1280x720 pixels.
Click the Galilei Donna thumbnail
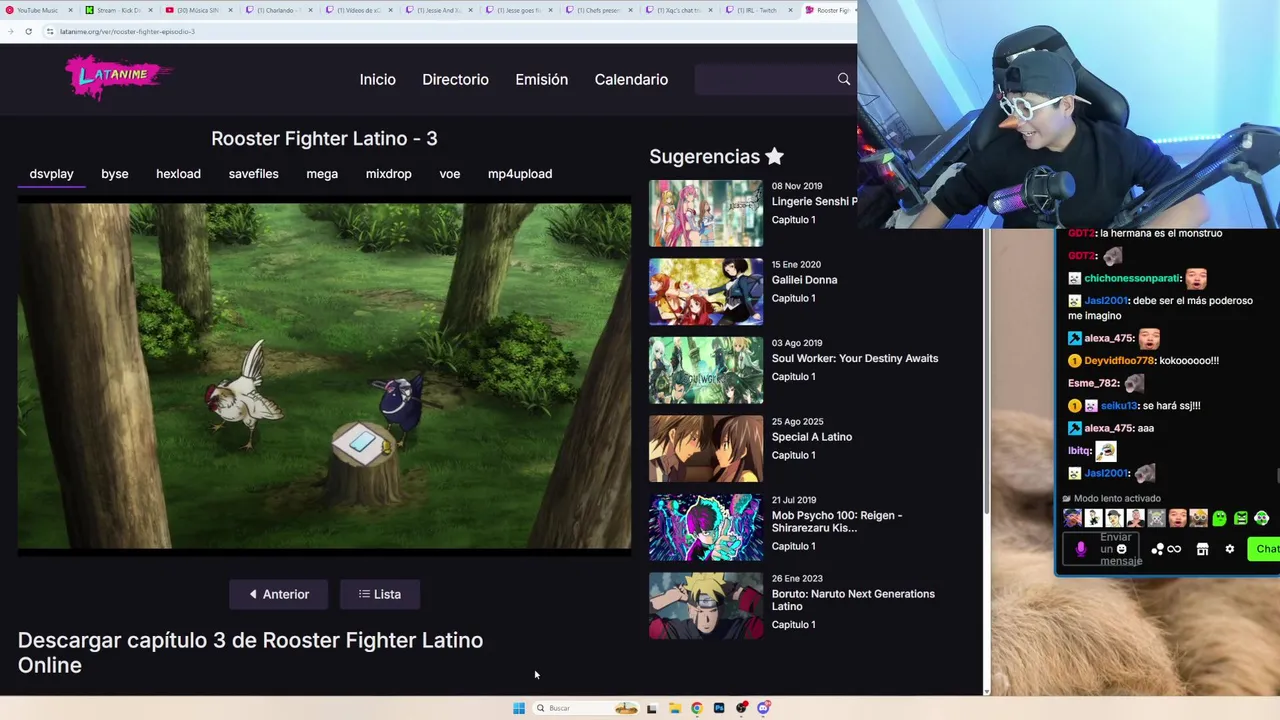tap(706, 292)
